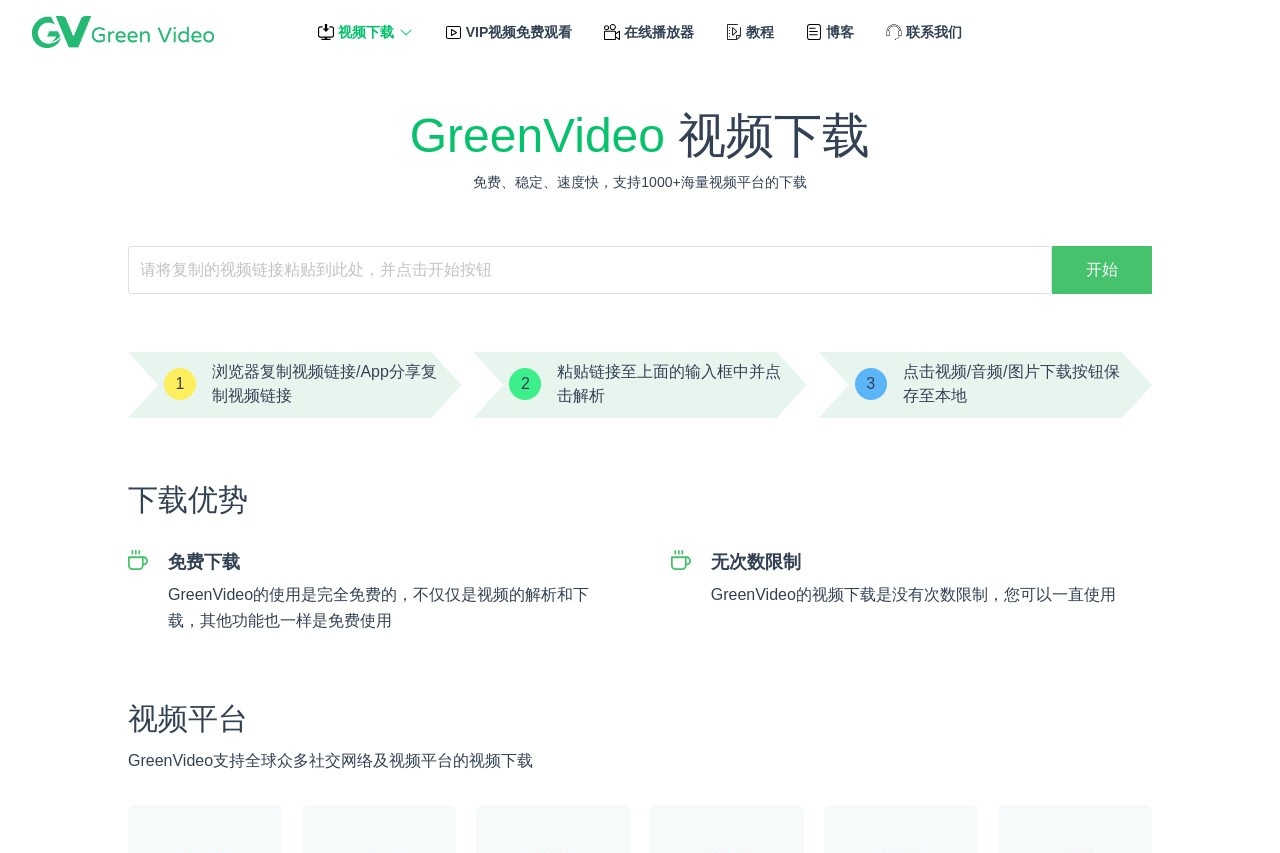Click the video link input box
Image resolution: width=1280 pixels, height=853 pixels.
pyautogui.click(x=589, y=270)
